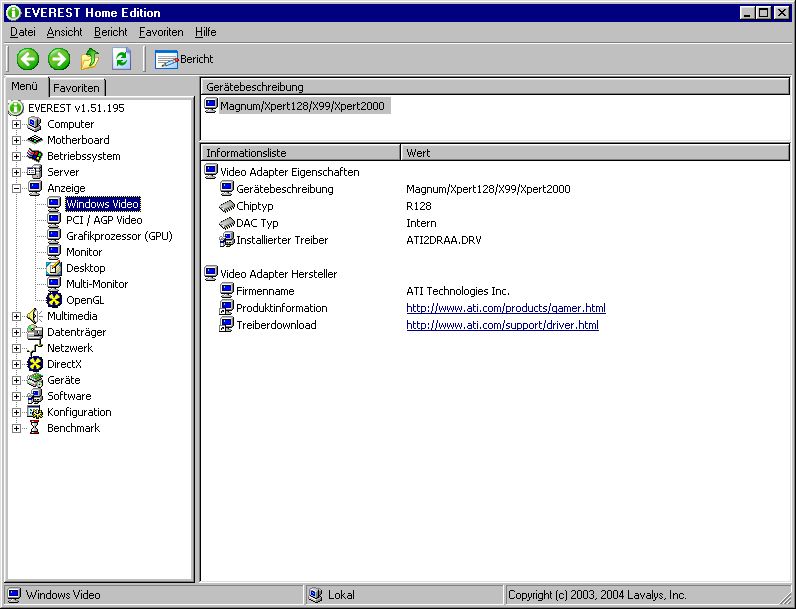This screenshot has width=796, height=609.
Task: Click the Chiptyp chip icon
Action: point(226,206)
